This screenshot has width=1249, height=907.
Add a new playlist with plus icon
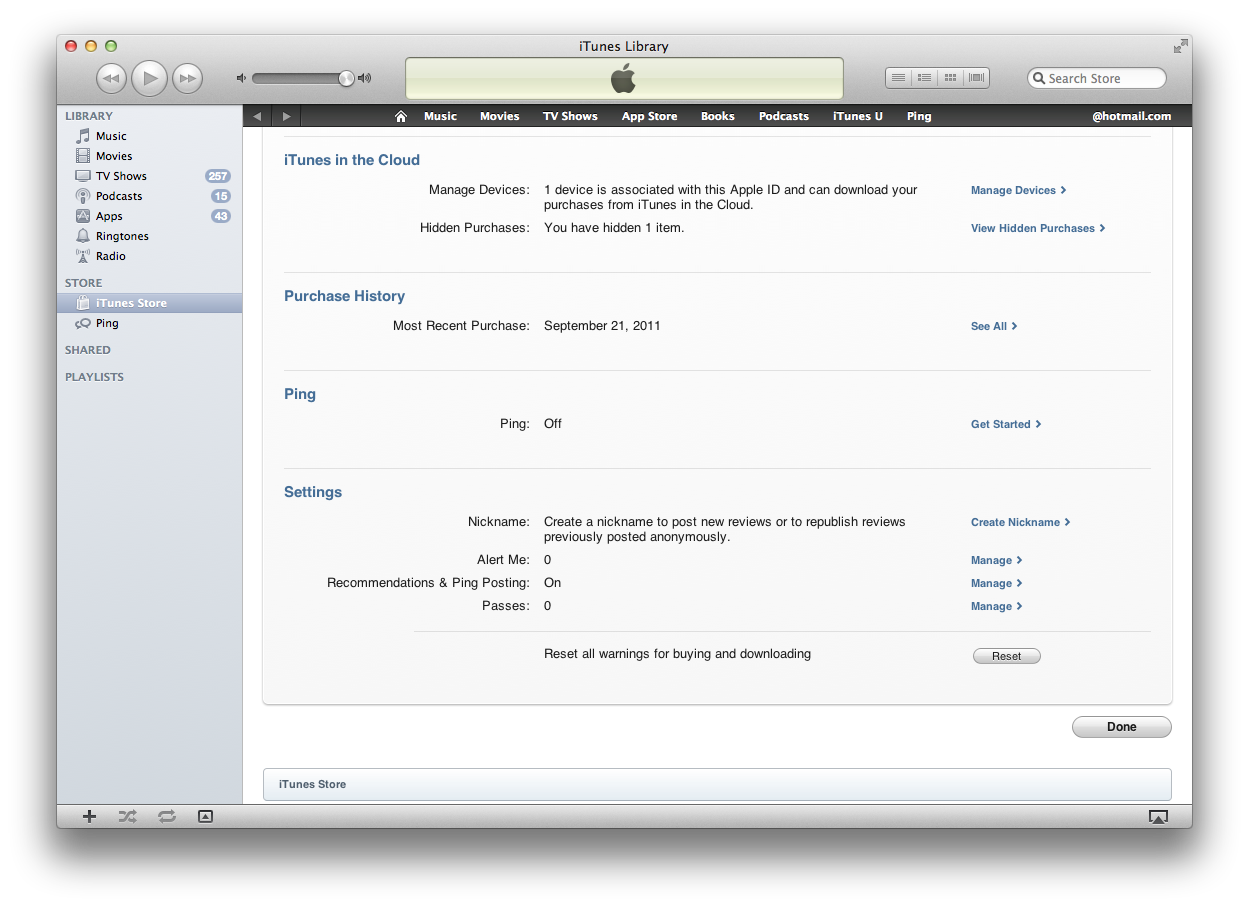point(89,816)
